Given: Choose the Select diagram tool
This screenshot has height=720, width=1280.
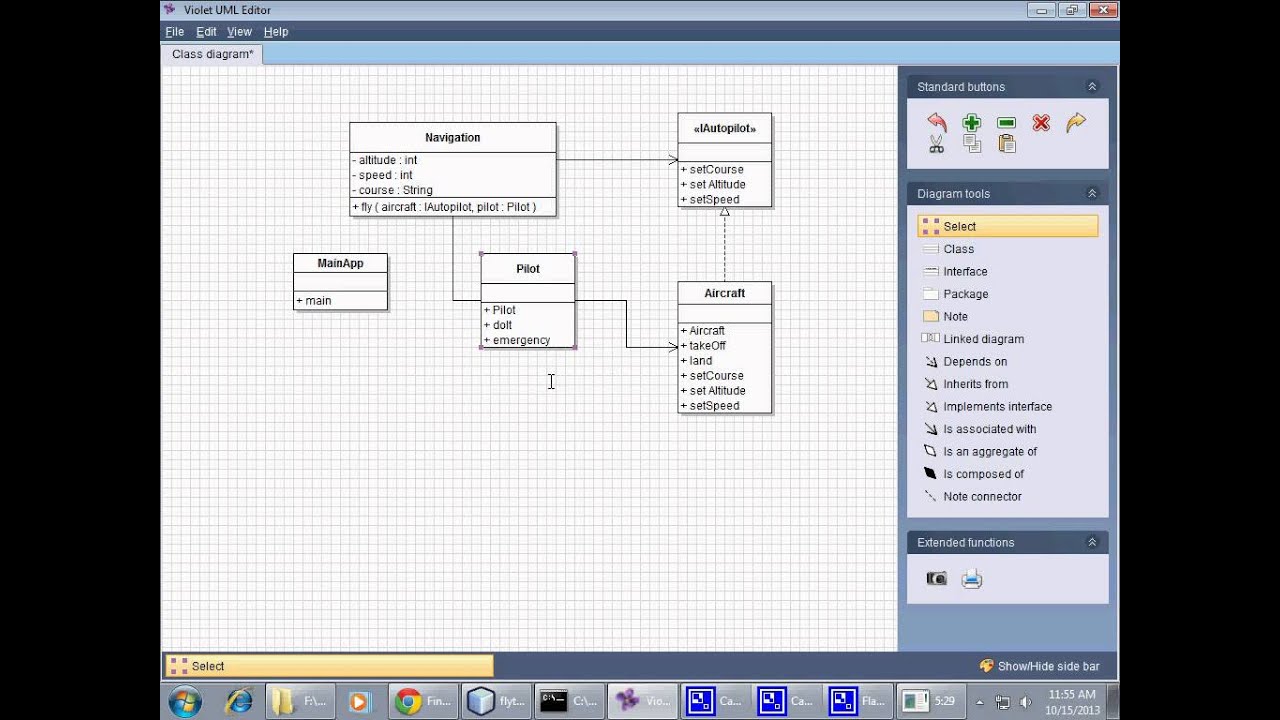Looking at the screenshot, I should (1007, 226).
